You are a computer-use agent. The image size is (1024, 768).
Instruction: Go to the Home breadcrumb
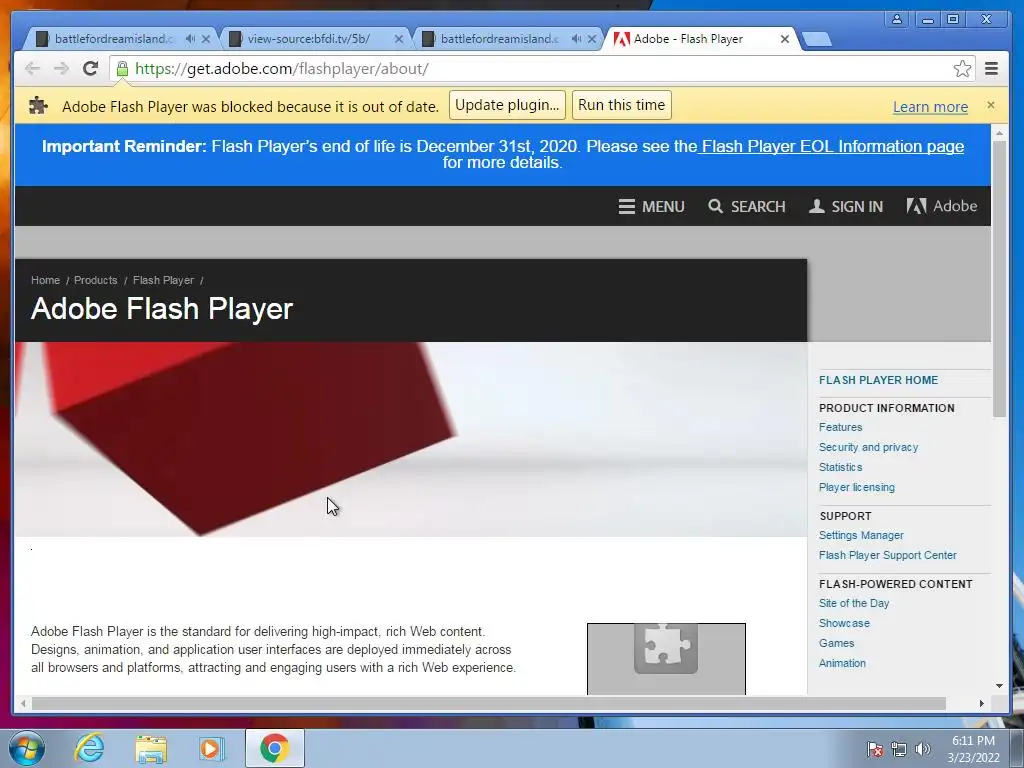pyautogui.click(x=45, y=280)
